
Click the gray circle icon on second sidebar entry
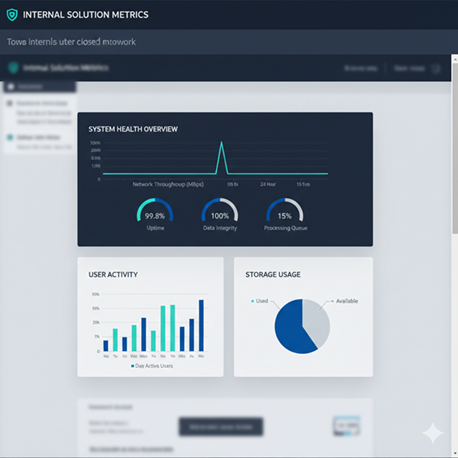10,103
